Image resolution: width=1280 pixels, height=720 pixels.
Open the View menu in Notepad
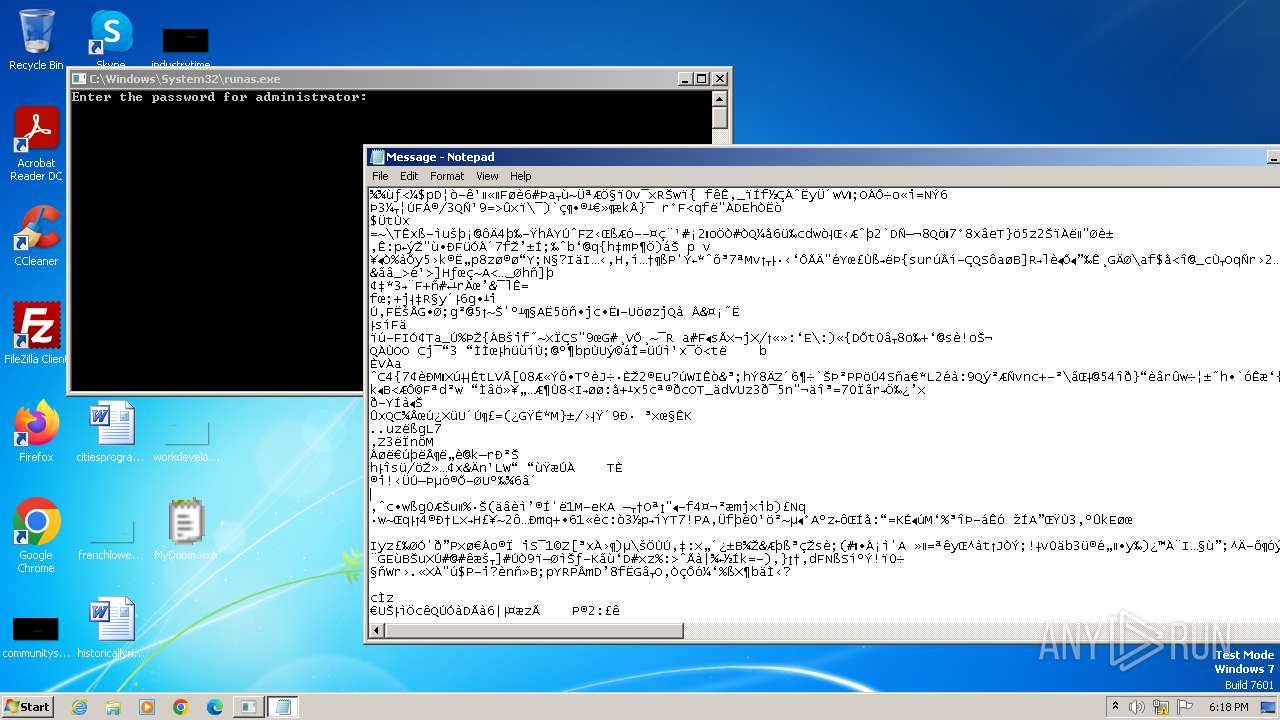coord(487,176)
